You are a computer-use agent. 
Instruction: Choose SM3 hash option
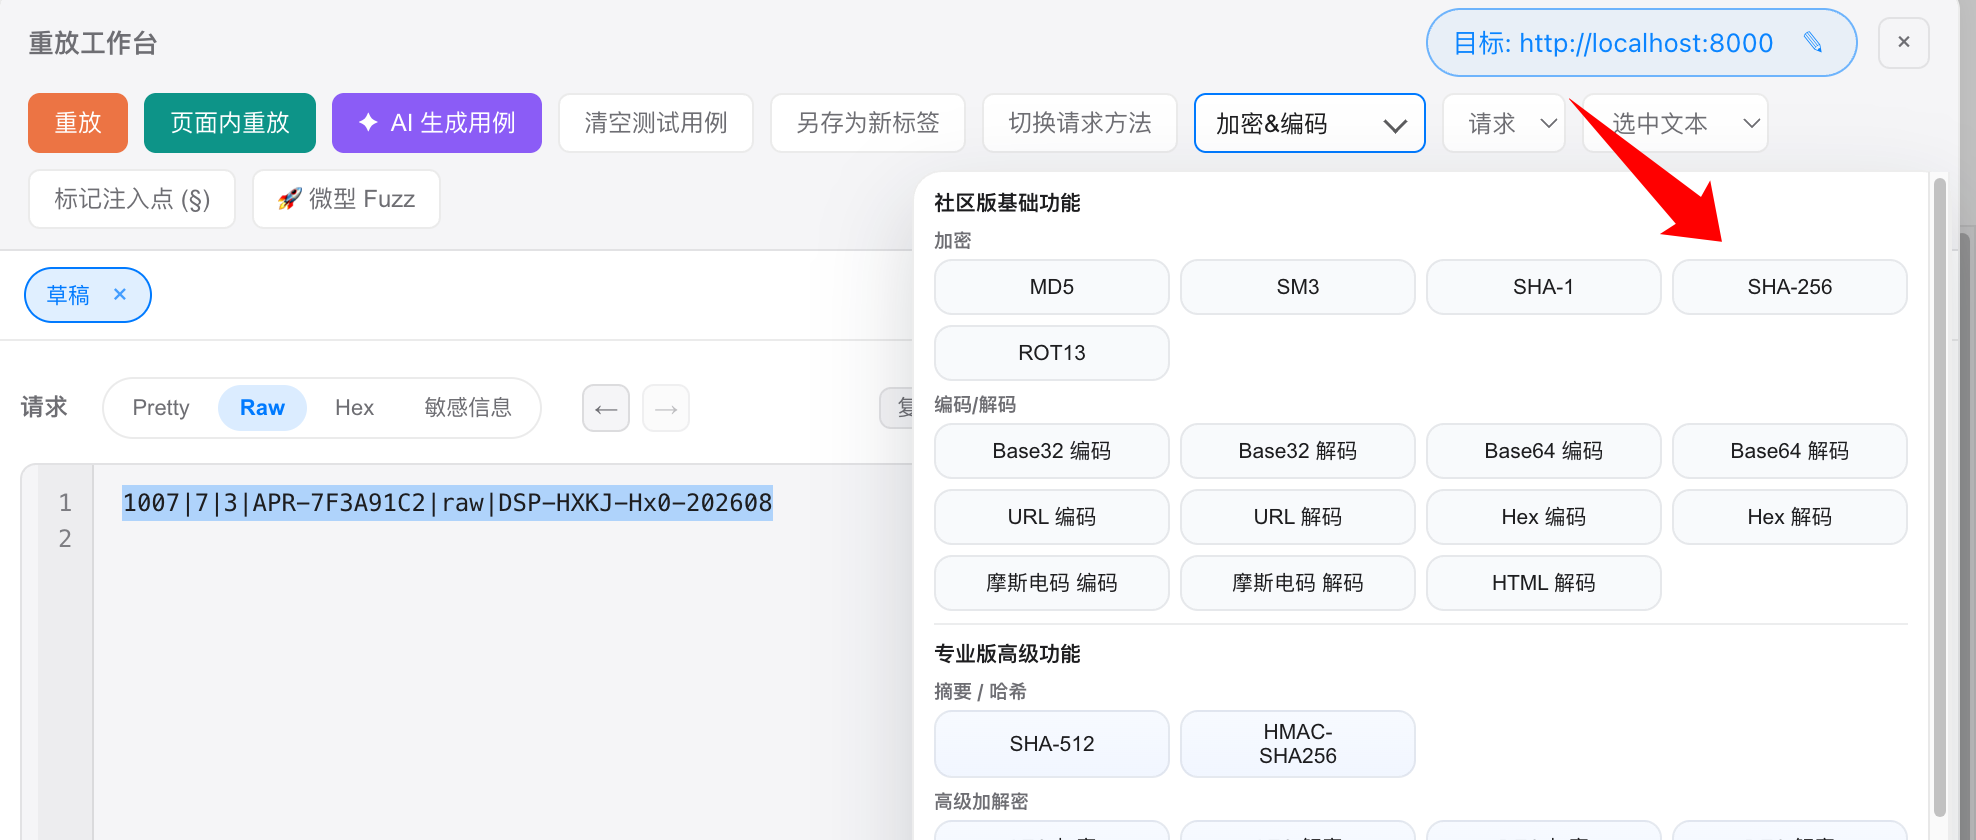click(1298, 287)
